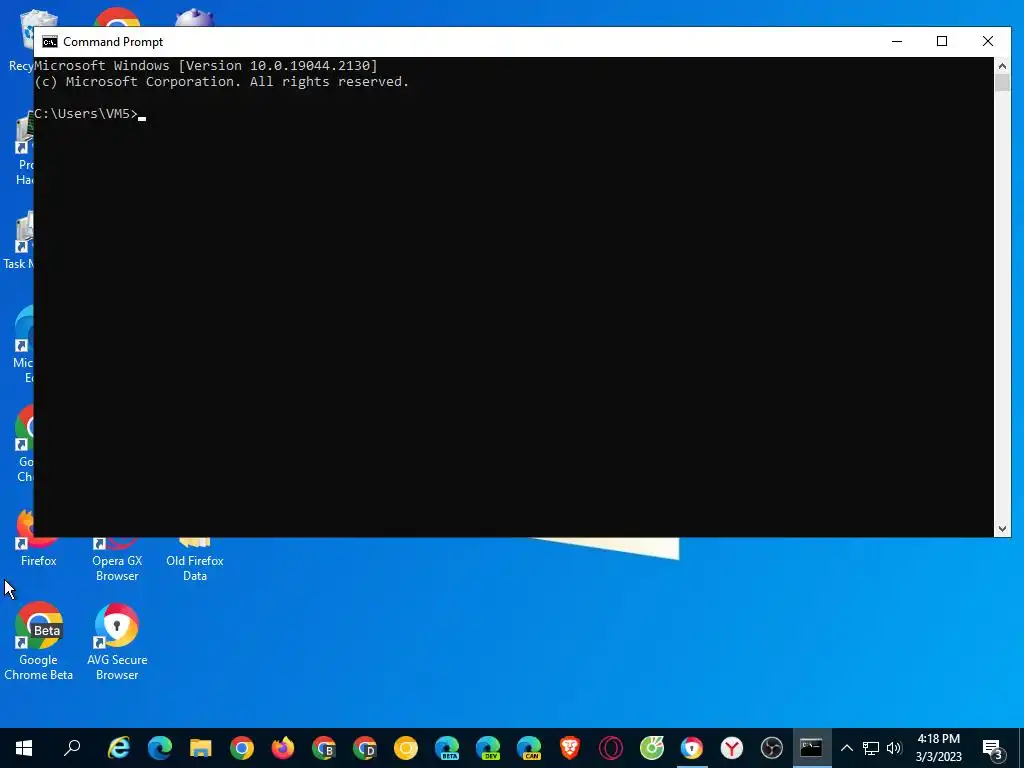Click the Microsoft Windows version text line
The width and height of the screenshot is (1024, 768).
(206, 65)
